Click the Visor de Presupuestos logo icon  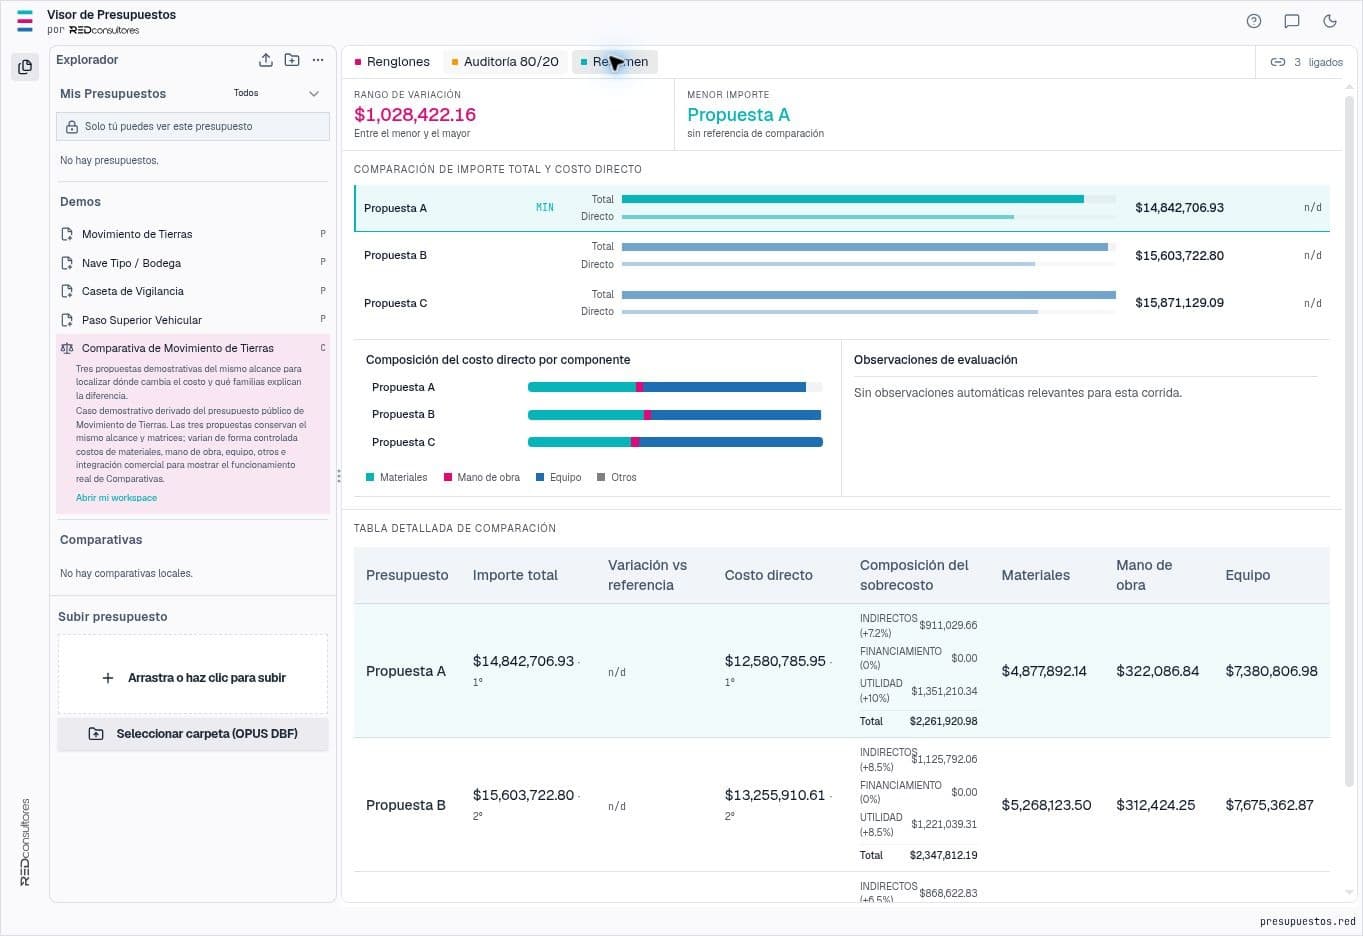25,21
